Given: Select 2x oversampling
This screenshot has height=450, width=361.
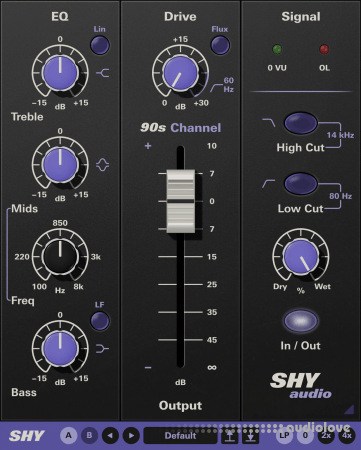Looking at the screenshot, I should (x=326, y=435).
